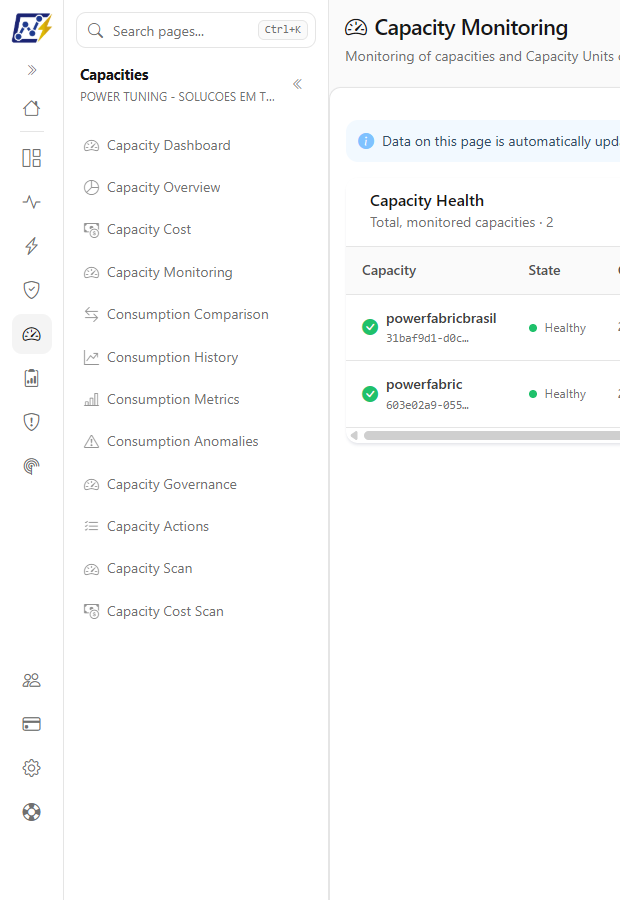Click the 31baf9d1-d0c… capacity ID

(x=427, y=339)
